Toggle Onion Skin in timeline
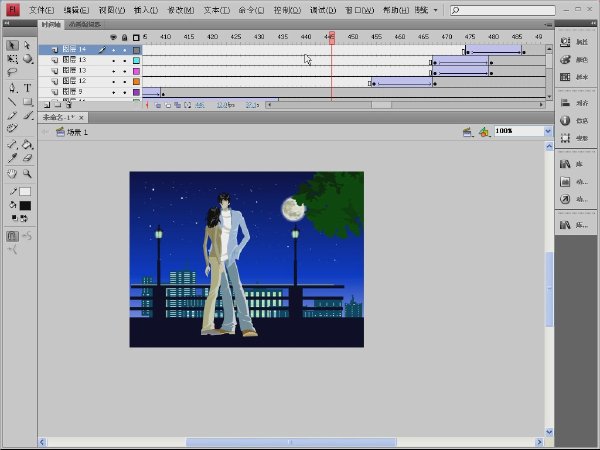This screenshot has width=600, height=450. [158, 105]
